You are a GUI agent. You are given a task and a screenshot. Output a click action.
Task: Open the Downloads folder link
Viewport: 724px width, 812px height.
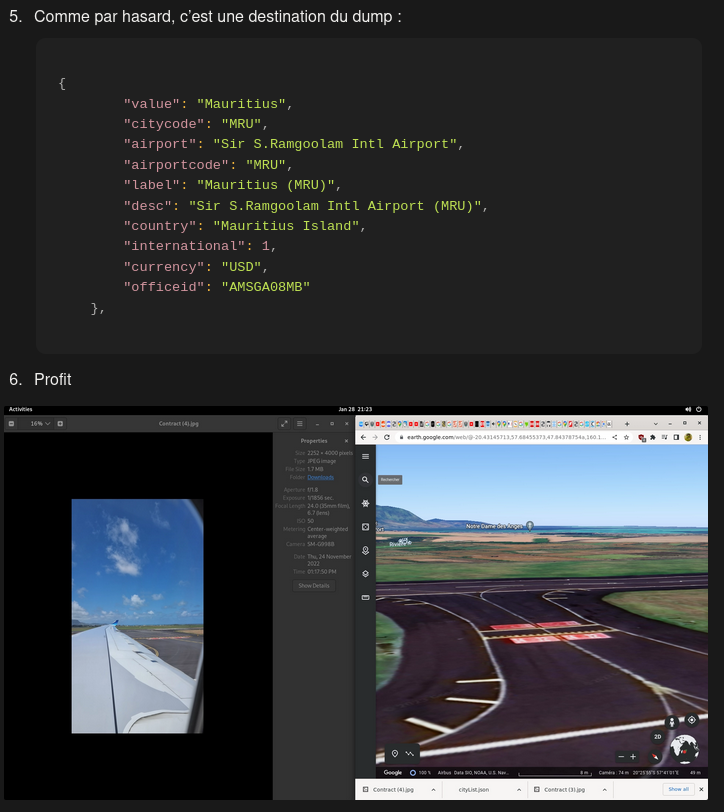coord(320,477)
